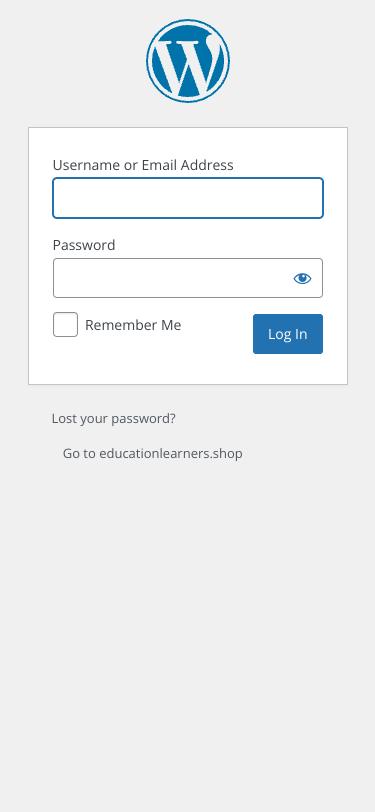375x812 pixels.
Task: Open the Lost your password? link
Action: click(113, 418)
